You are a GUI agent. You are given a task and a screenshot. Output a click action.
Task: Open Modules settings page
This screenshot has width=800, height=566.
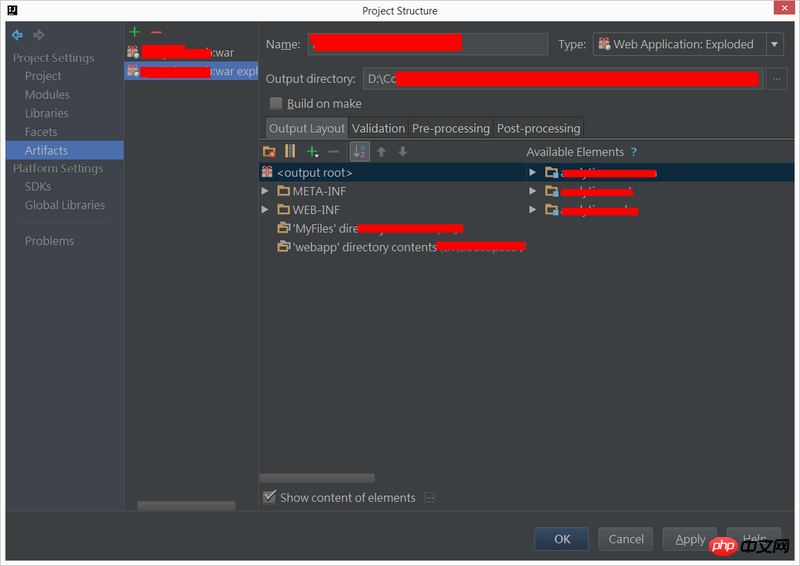47,94
